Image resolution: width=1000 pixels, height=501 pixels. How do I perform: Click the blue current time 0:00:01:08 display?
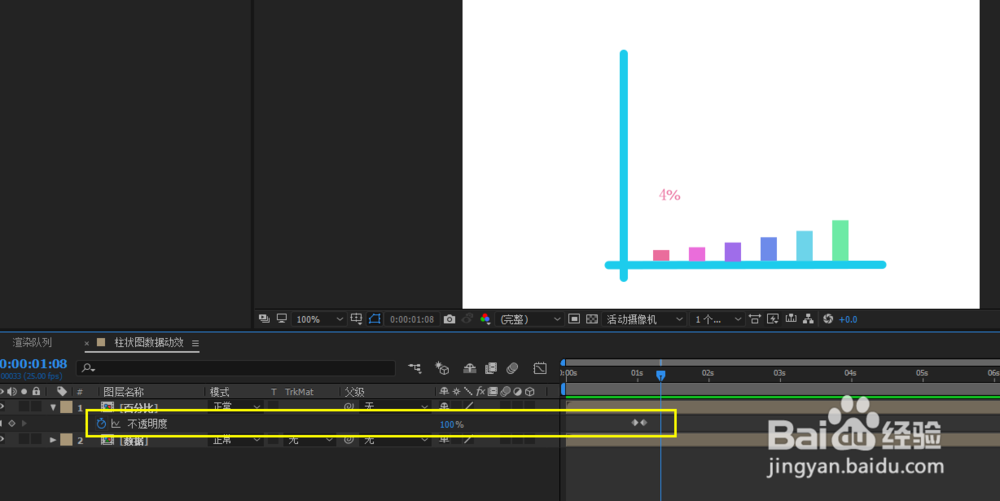pyautogui.click(x=33, y=364)
